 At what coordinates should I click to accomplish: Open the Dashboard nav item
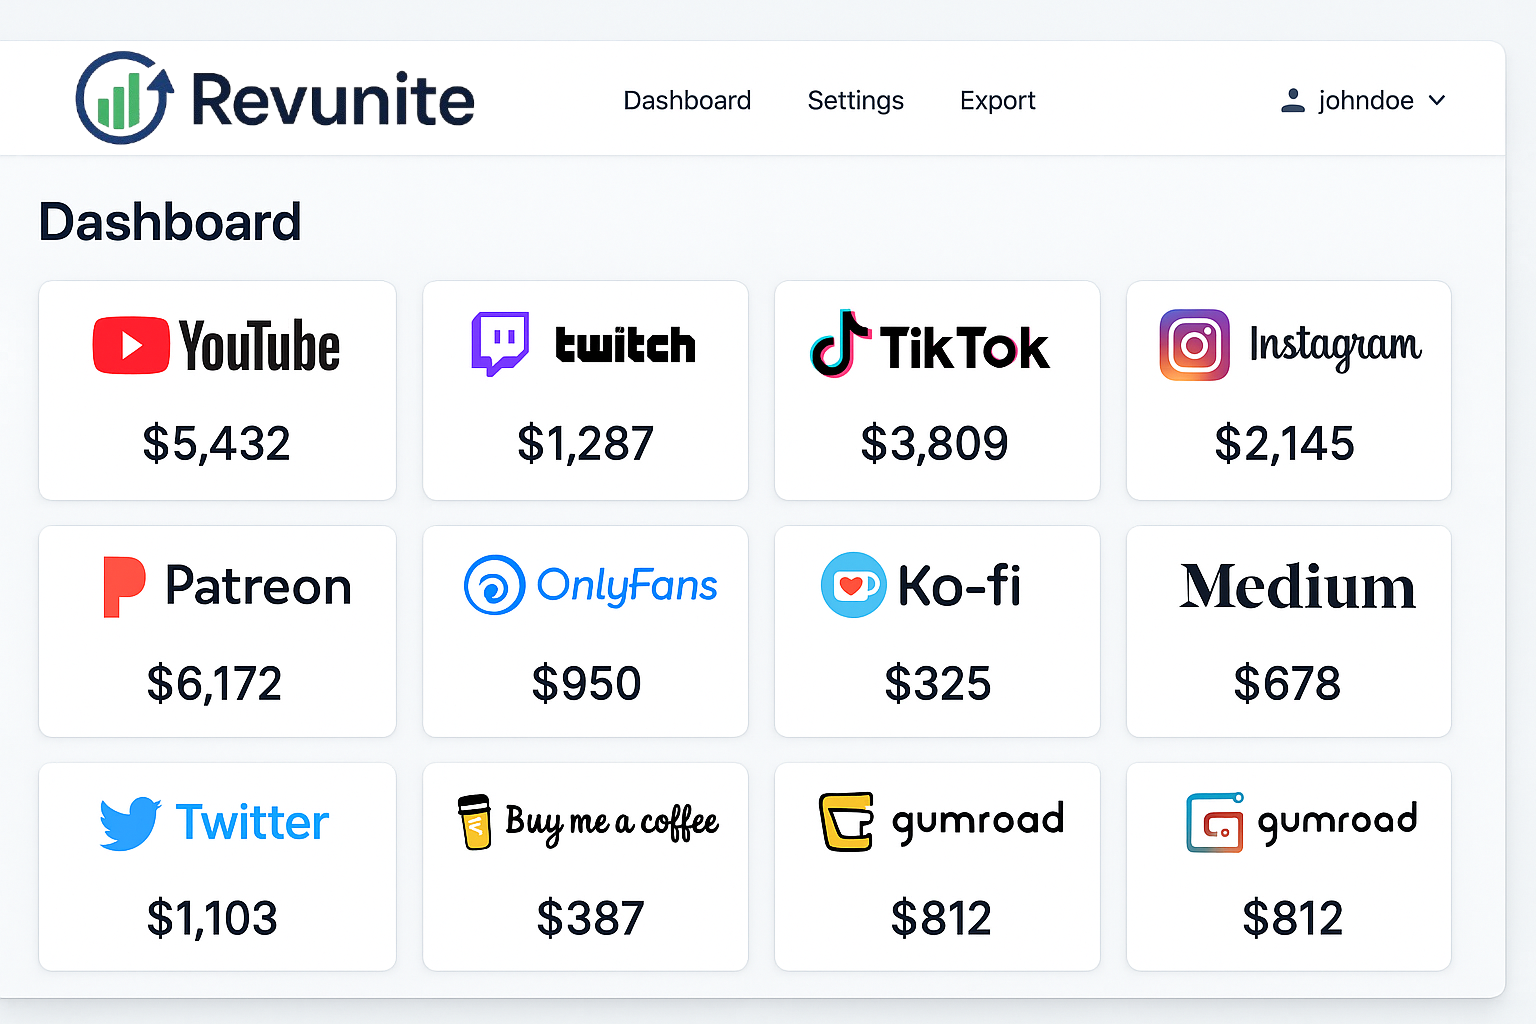tap(687, 100)
